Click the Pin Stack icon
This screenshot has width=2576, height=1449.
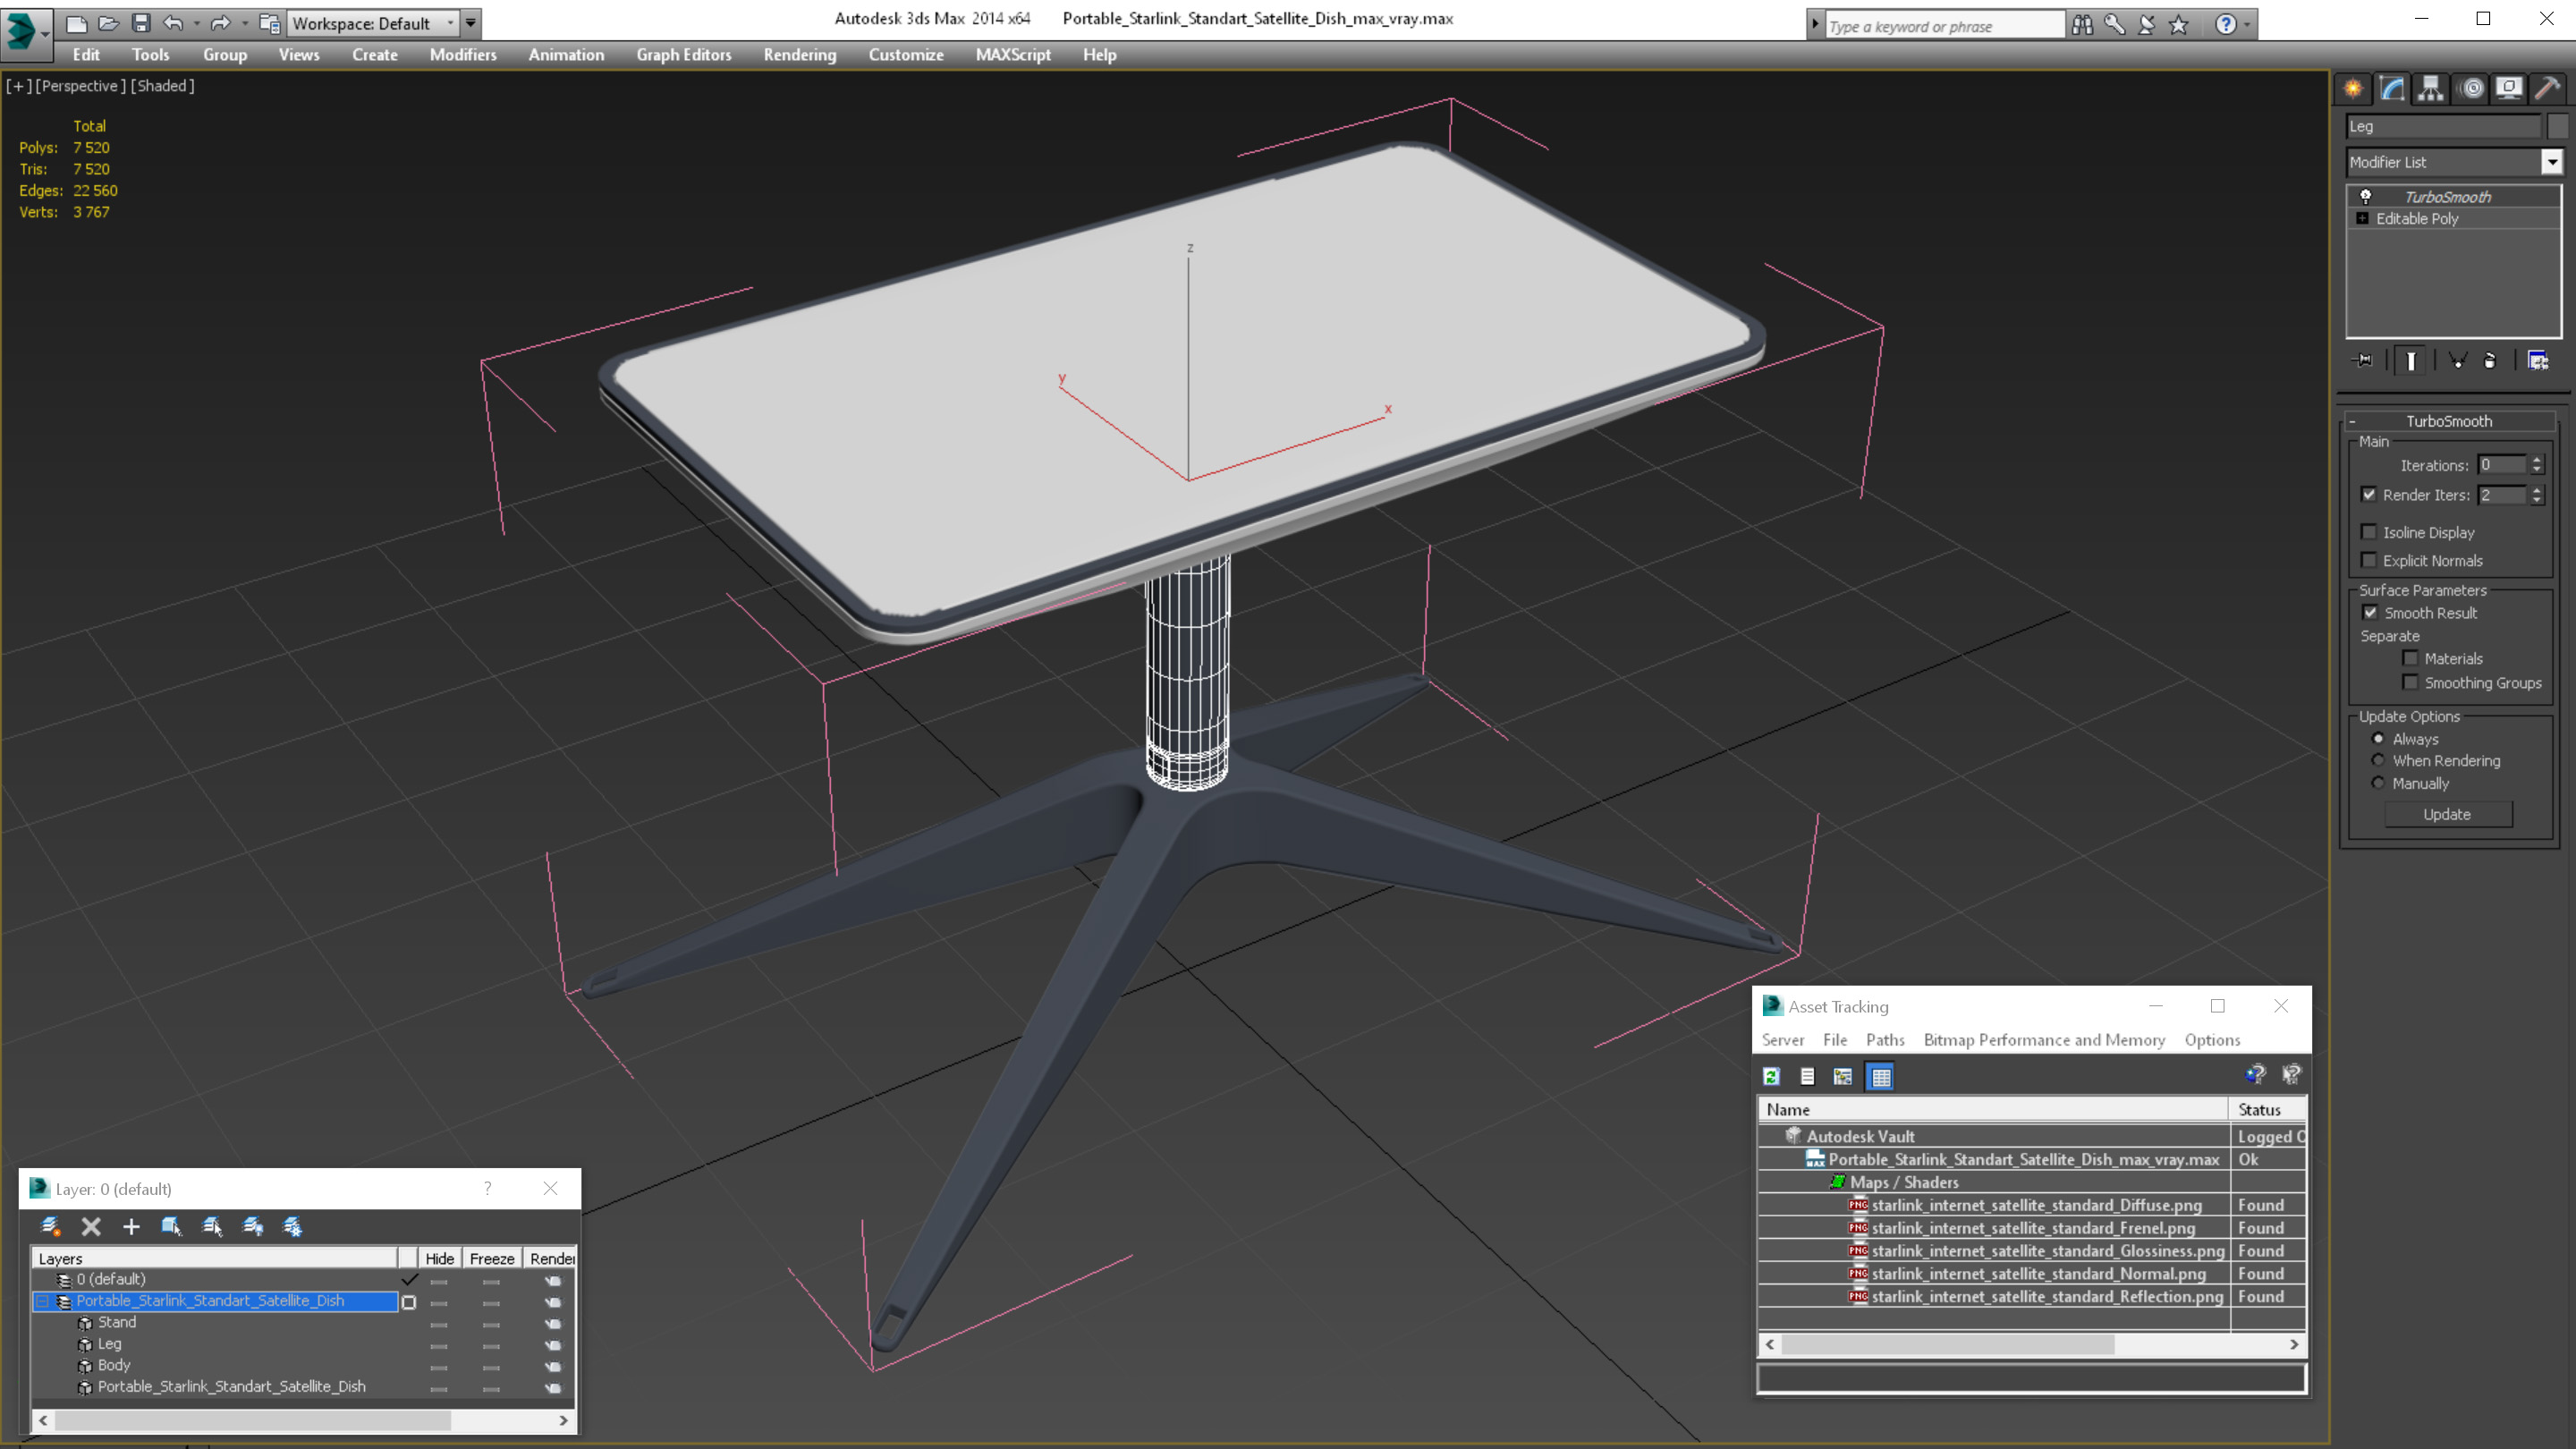(2363, 361)
